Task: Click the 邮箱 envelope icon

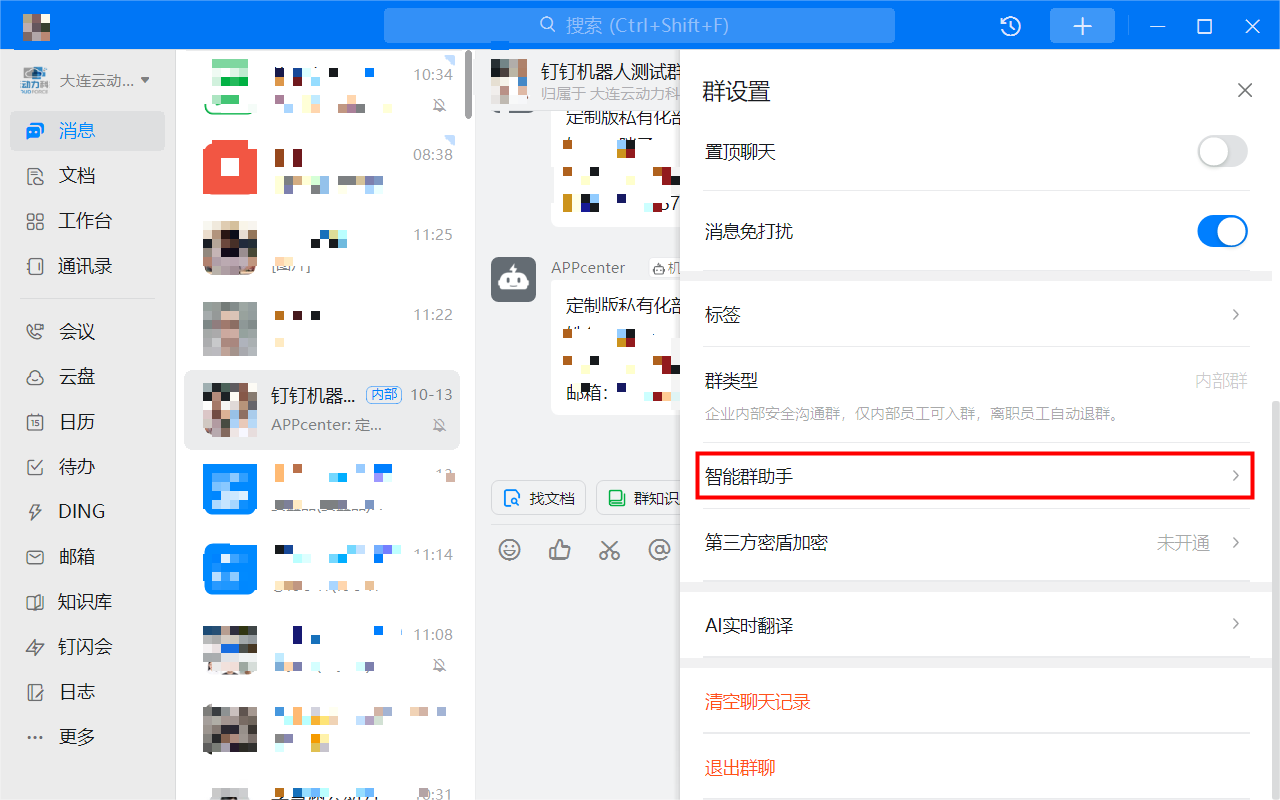Action: (x=35, y=557)
